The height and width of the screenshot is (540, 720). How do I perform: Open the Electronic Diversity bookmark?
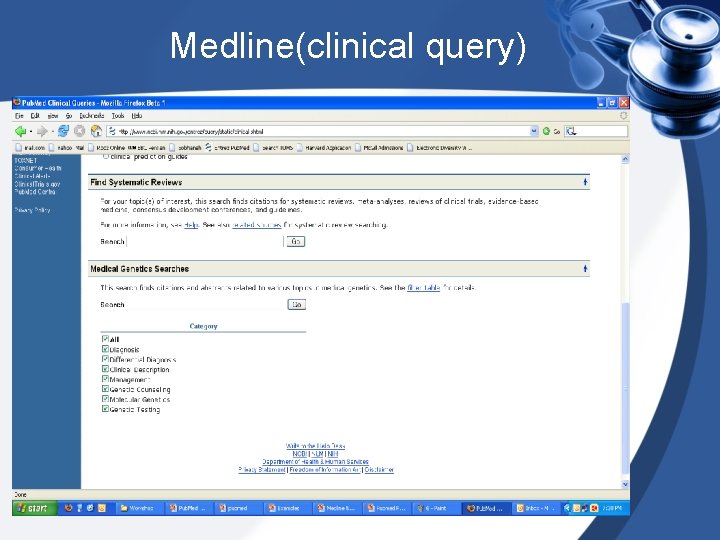click(x=440, y=148)
